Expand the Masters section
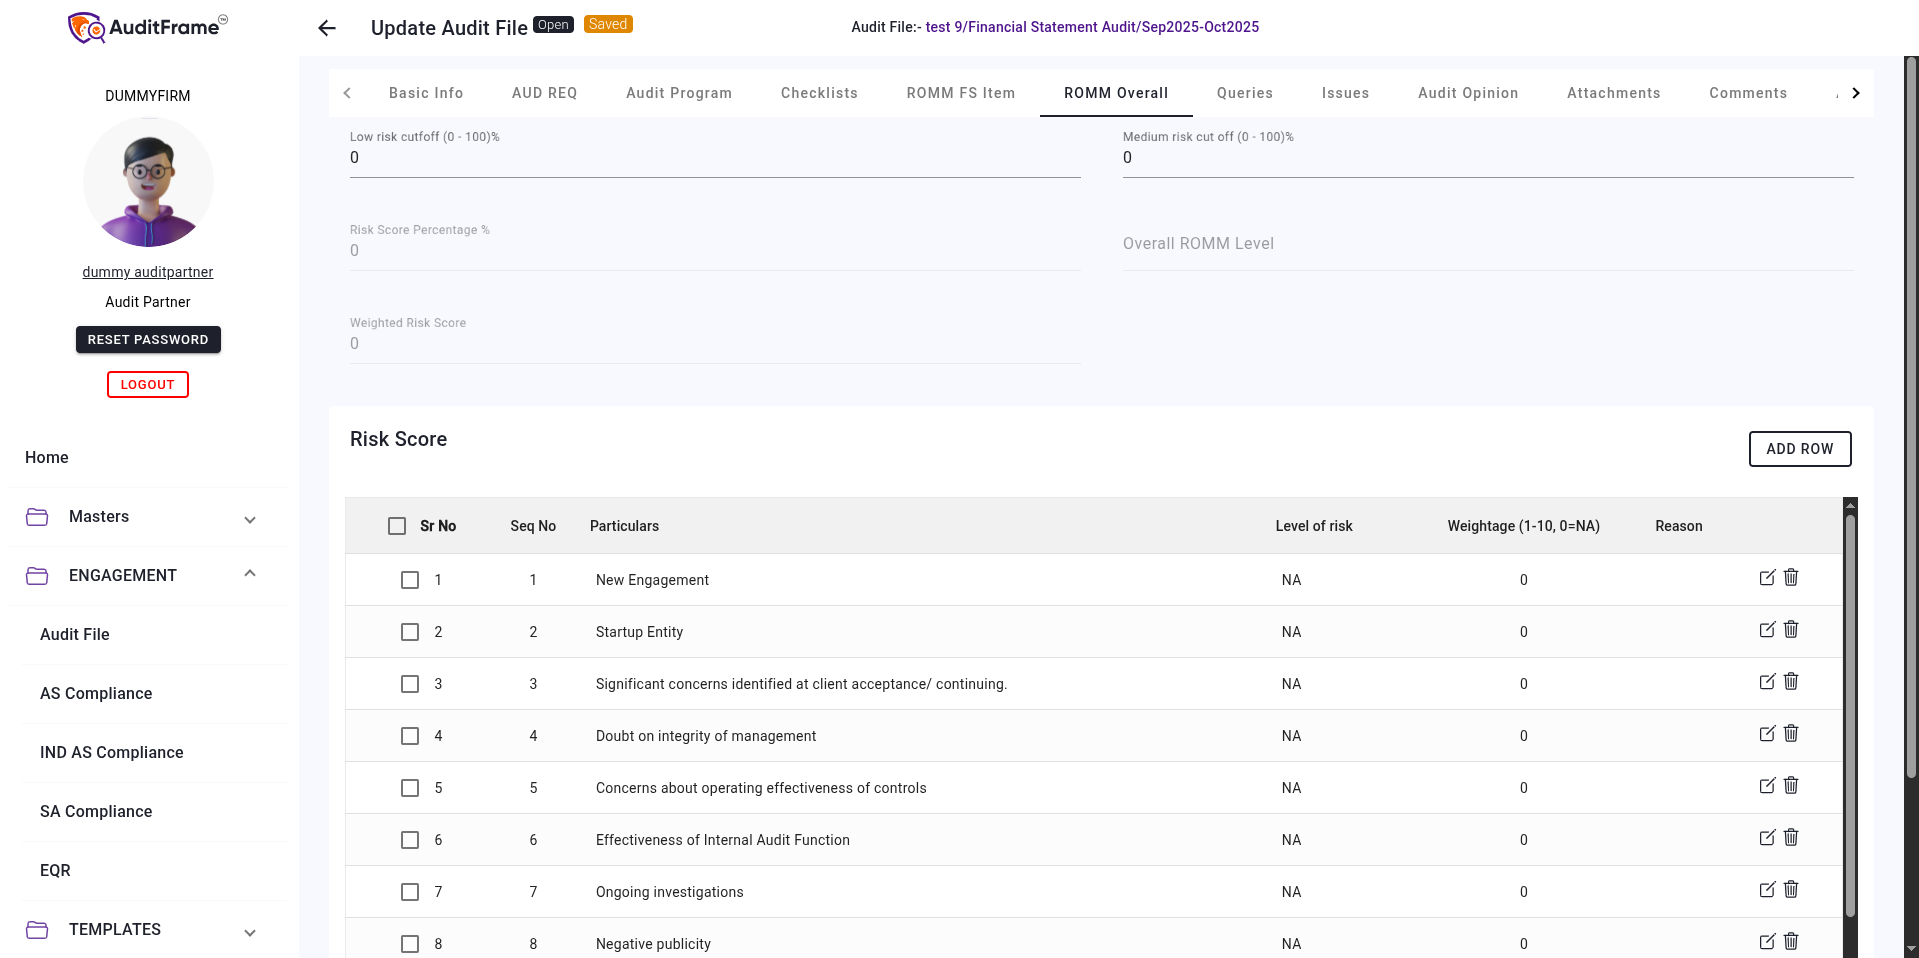Image resolution: width=1919 pixels, height=958 pixels. pyautogui.click(x=249, y=519)
